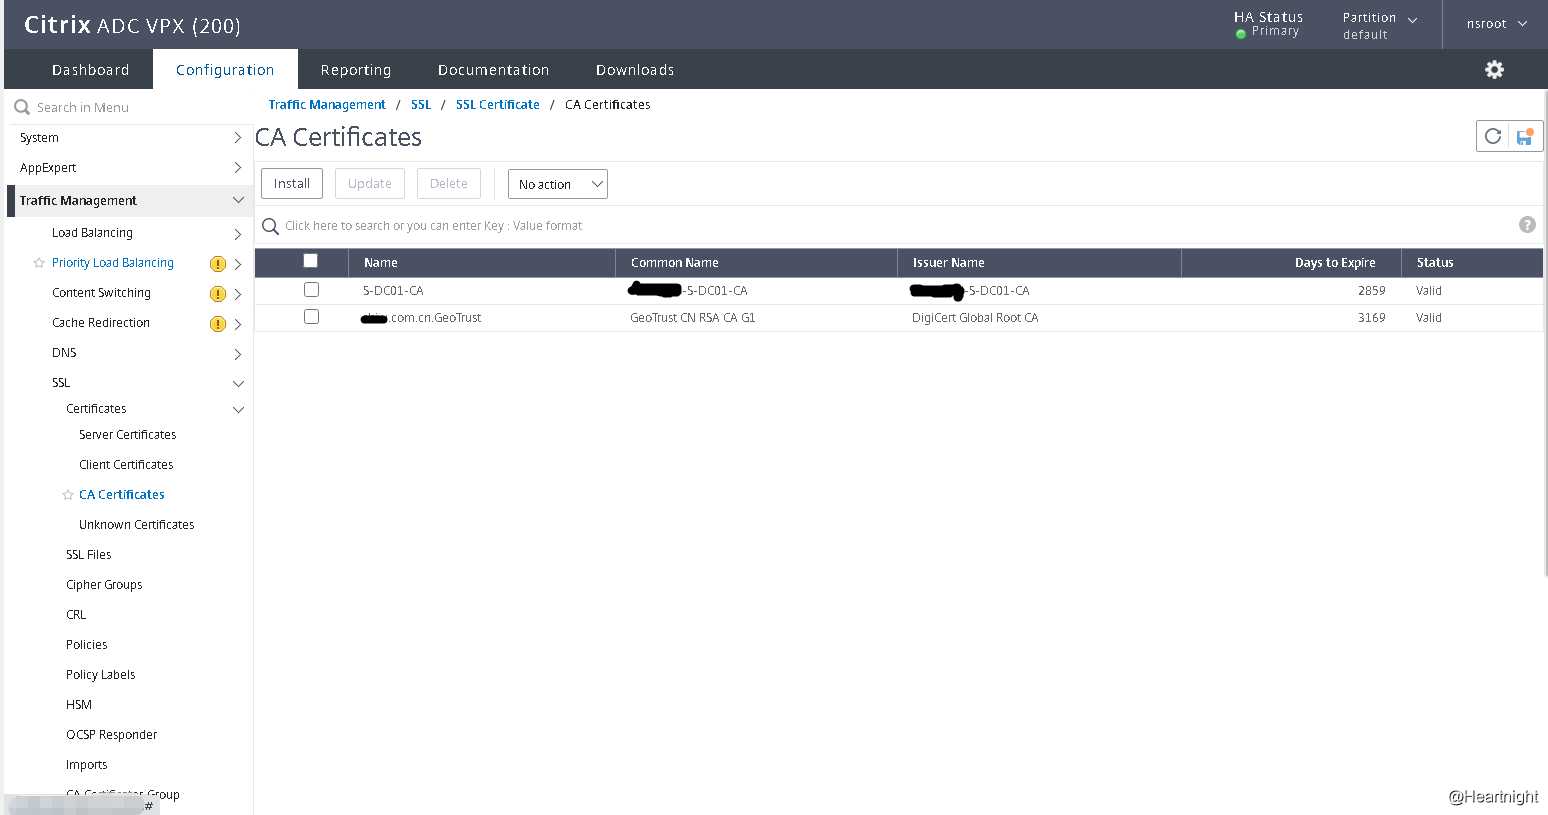The height and width of the screenshot is (815, 1548).
Task: Open the No action dropdown
Action: click(558, 184)
